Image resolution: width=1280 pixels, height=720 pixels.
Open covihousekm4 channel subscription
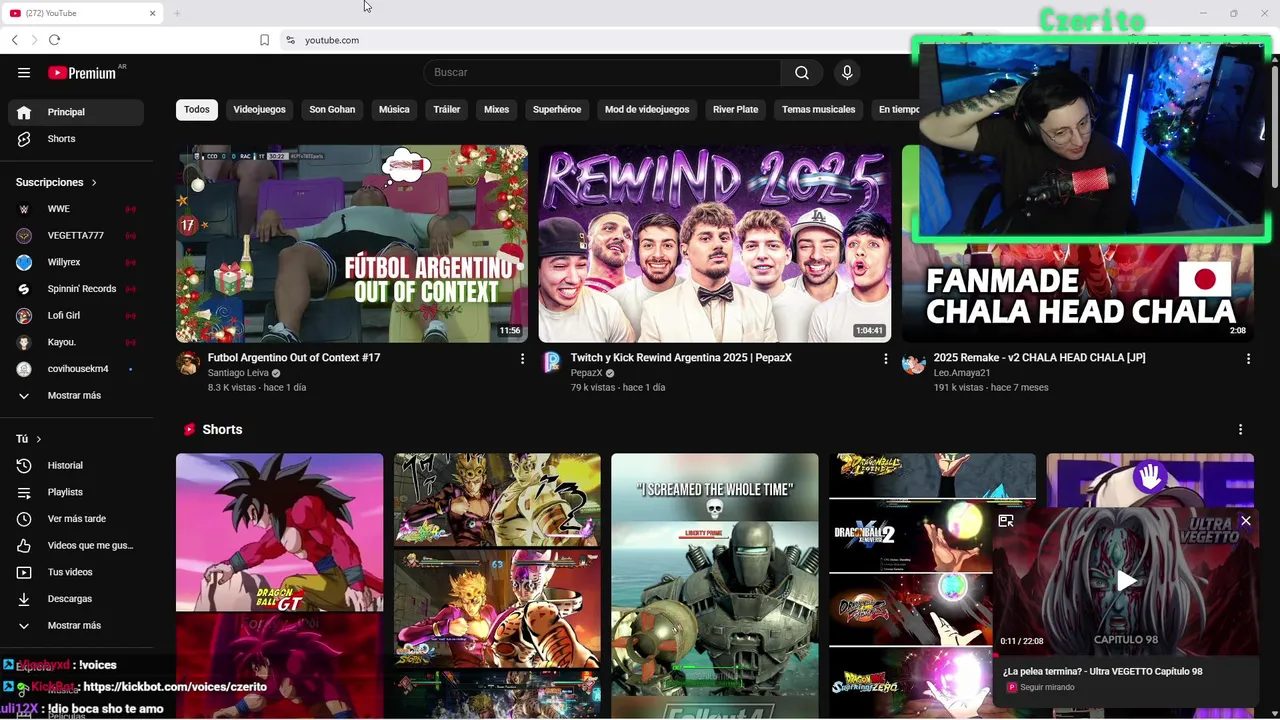pyautogui.click(x=76, y=369)
